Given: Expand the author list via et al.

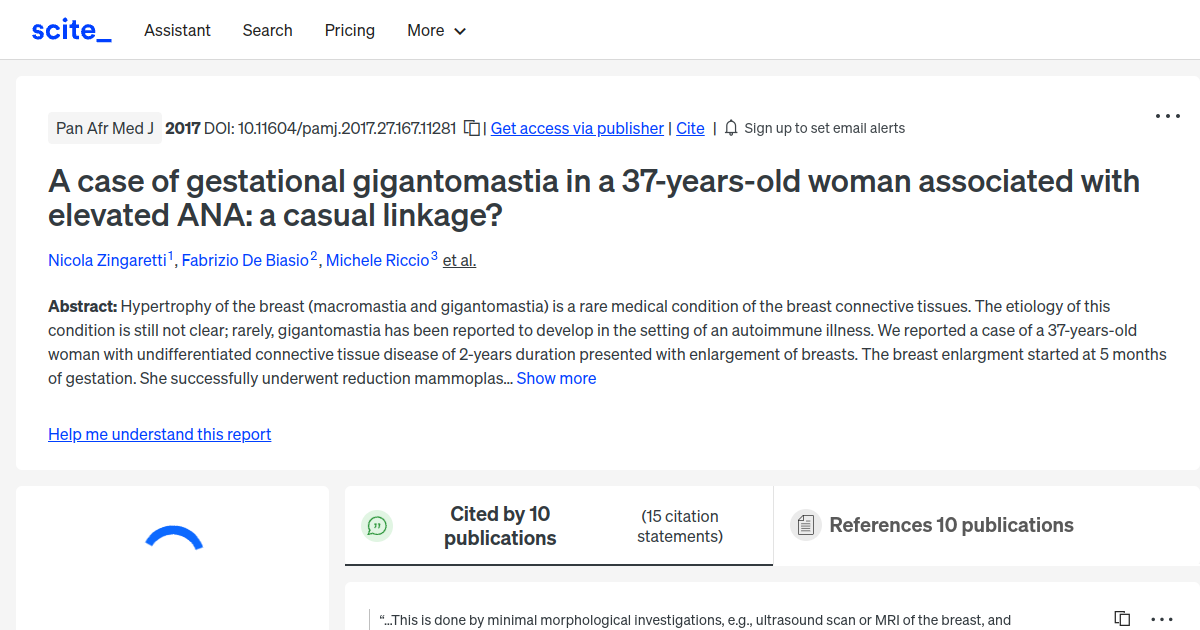Looking at the screenshot, I should [x=459, y=260].
